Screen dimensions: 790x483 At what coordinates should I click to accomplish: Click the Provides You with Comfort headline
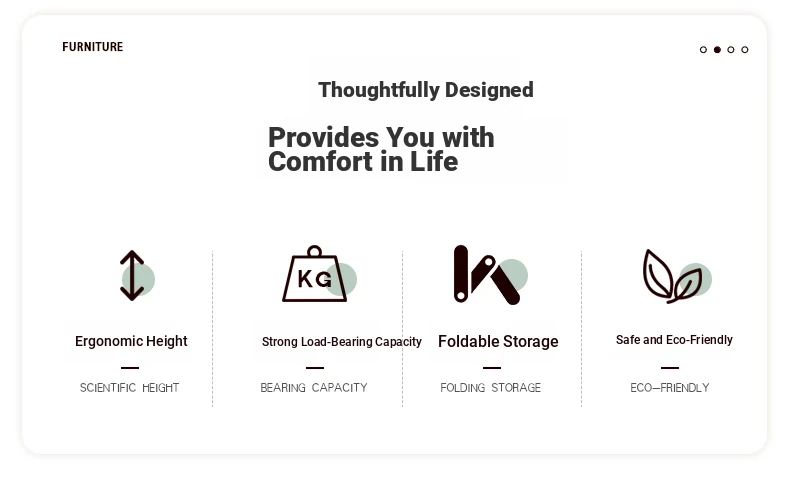pos(381,149)
